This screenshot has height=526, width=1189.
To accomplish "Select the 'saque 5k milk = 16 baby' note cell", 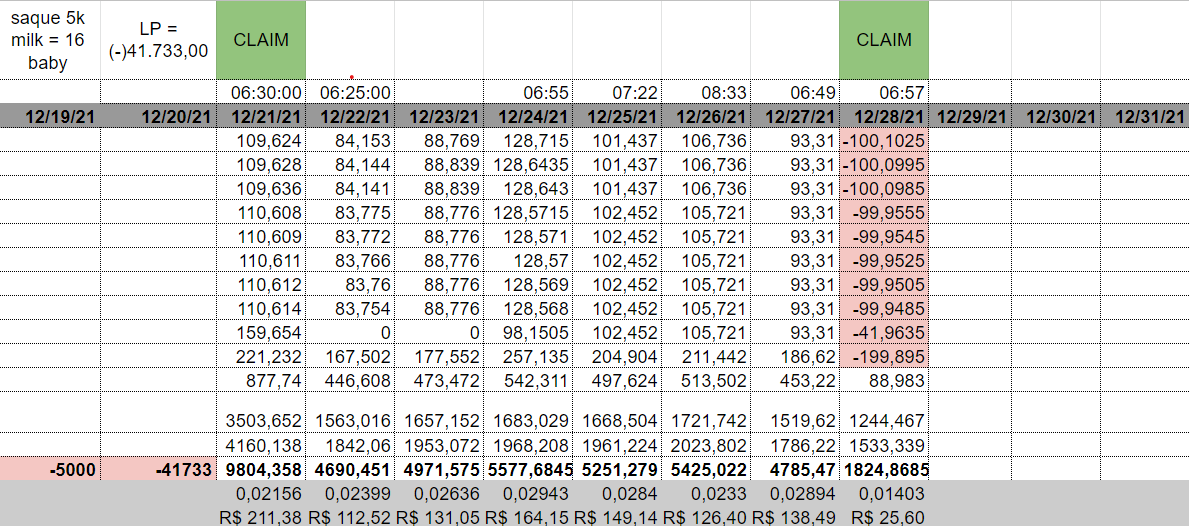I will click(50, 39).
